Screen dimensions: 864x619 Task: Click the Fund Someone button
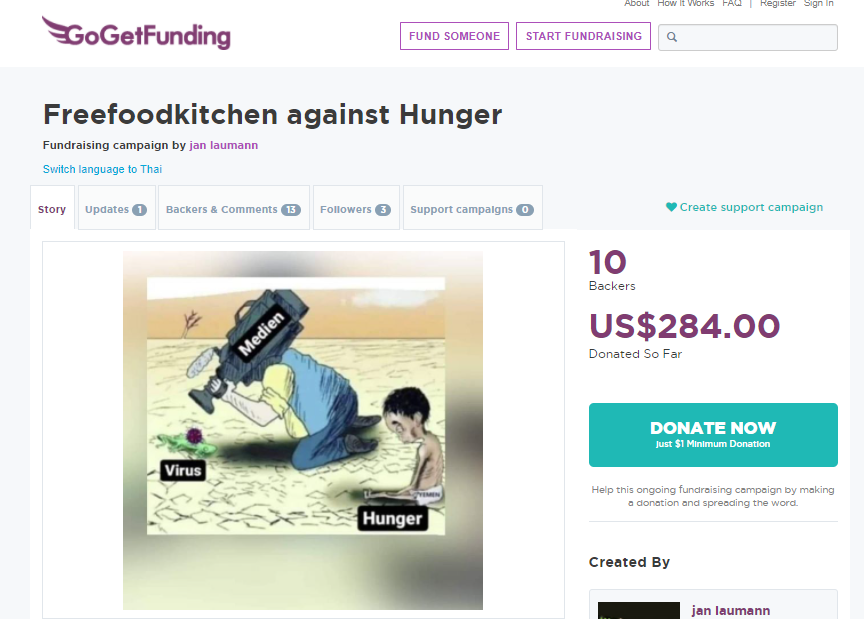point(455,36)
